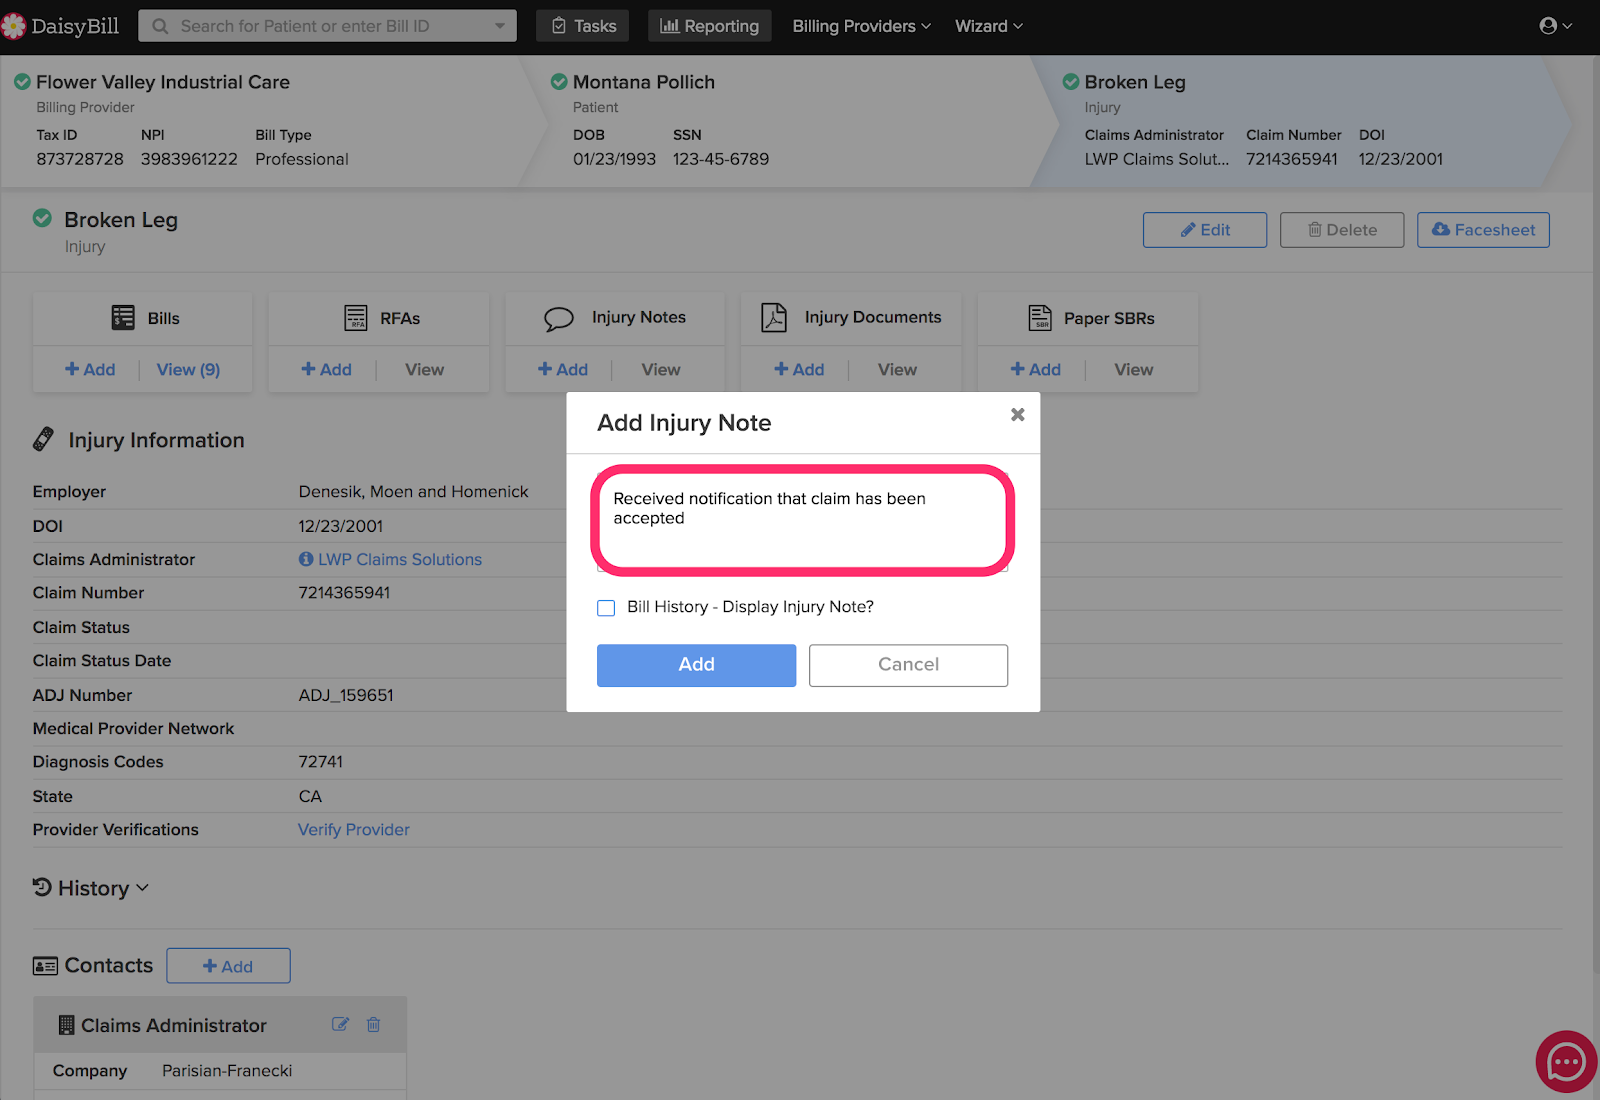Click the Claims Administrator building icon
This screenshot has width=1600, height=1100.
pos(66,1025)
